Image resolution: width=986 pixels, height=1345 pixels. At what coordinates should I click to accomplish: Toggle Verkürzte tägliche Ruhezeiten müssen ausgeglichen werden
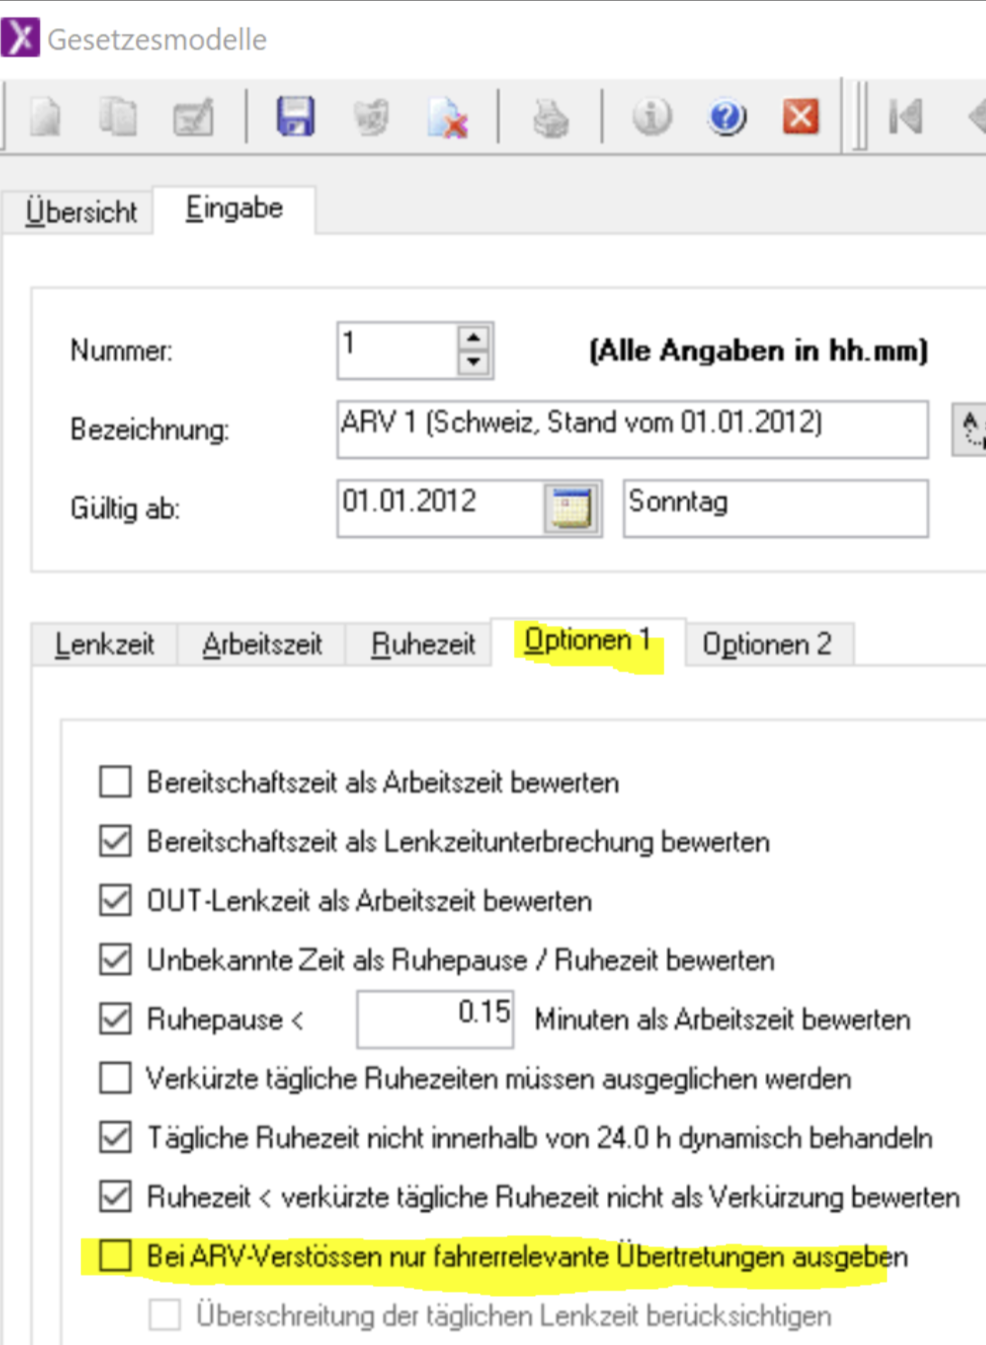pos(115,1078)
